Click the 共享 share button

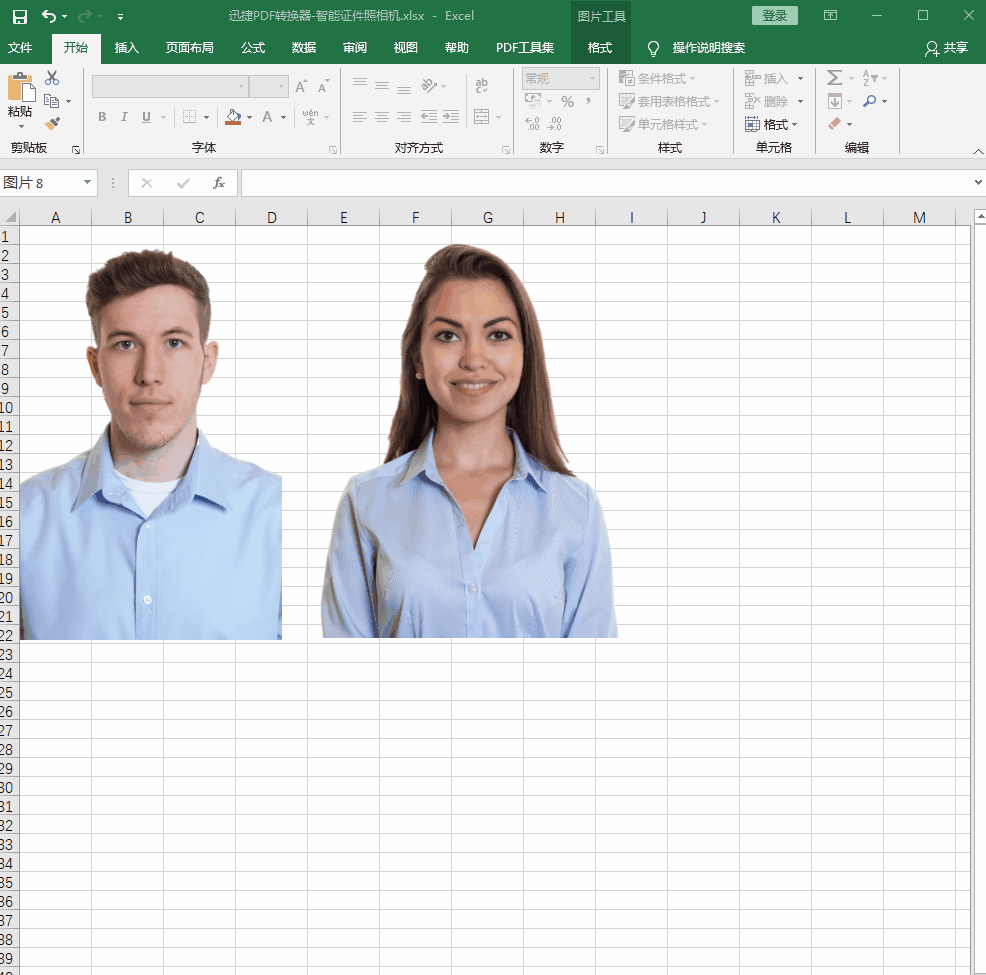[946, 48]
